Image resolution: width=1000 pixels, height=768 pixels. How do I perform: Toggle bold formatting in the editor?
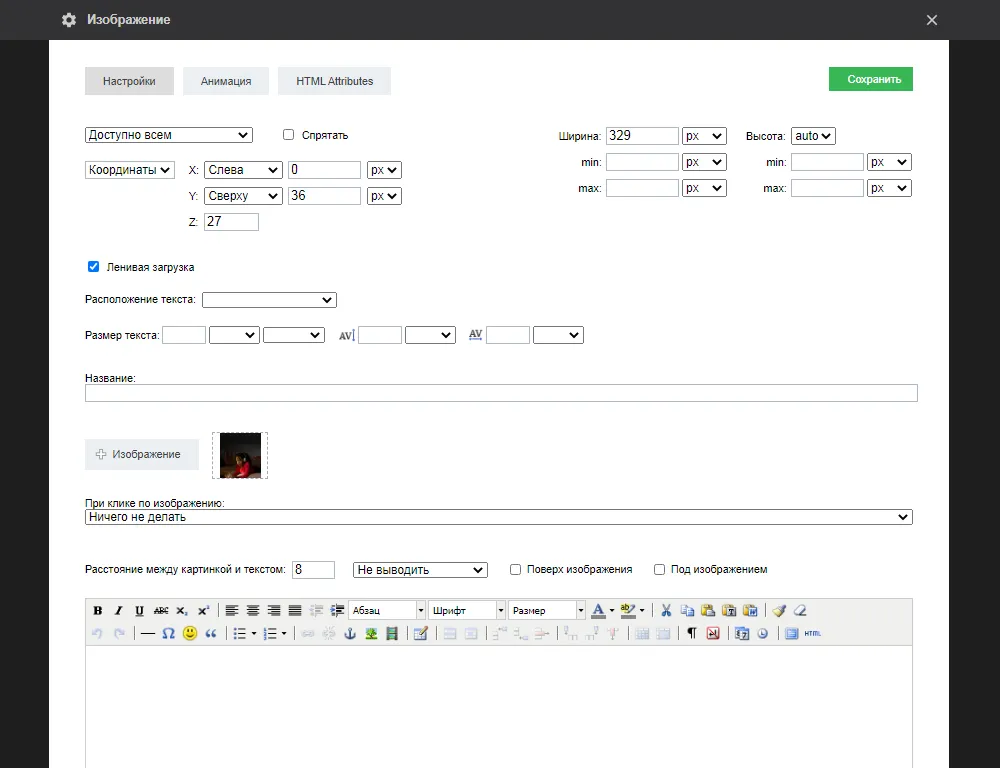(98, 610)
